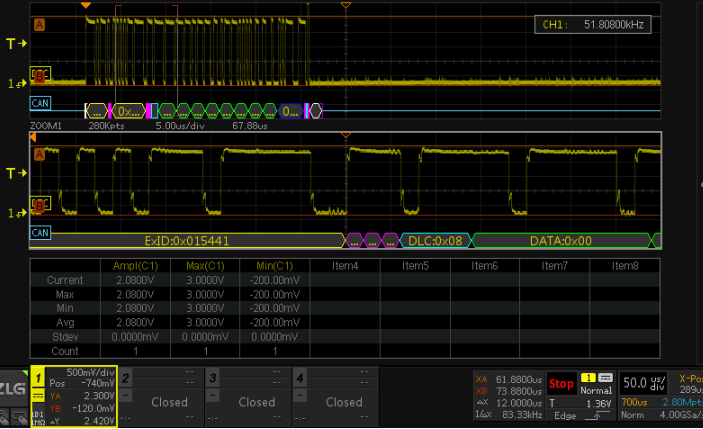
Task: Click the YA 2.300V cursor readout
Action: click(x=82, y=396)
